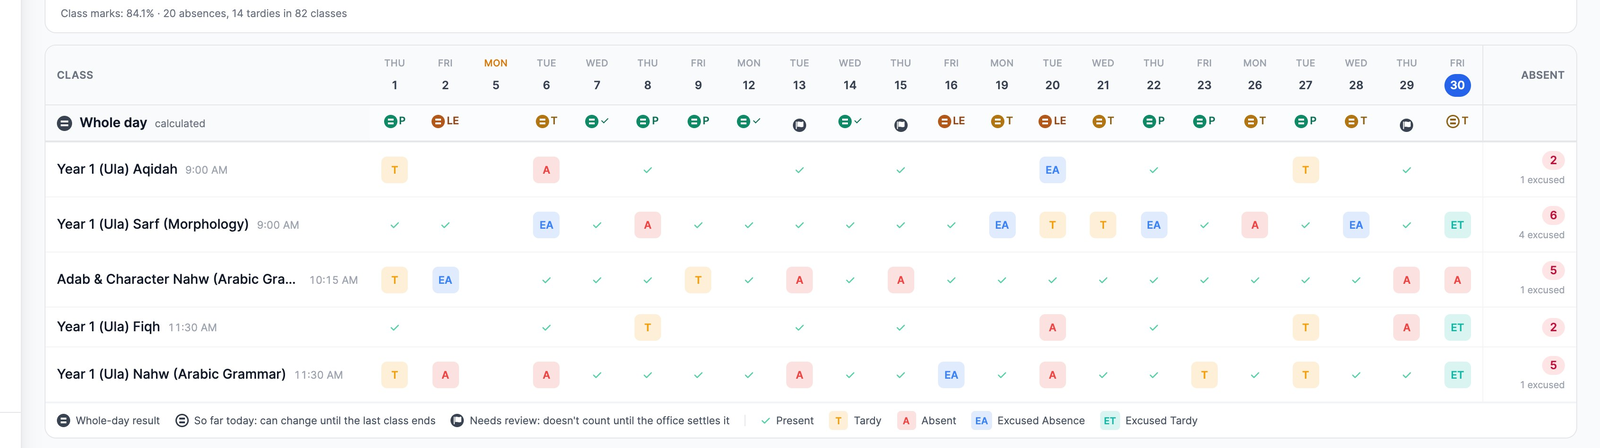Select Sarf excused absence on Thu 22

pyautogui.click(x=1154, y=225)
